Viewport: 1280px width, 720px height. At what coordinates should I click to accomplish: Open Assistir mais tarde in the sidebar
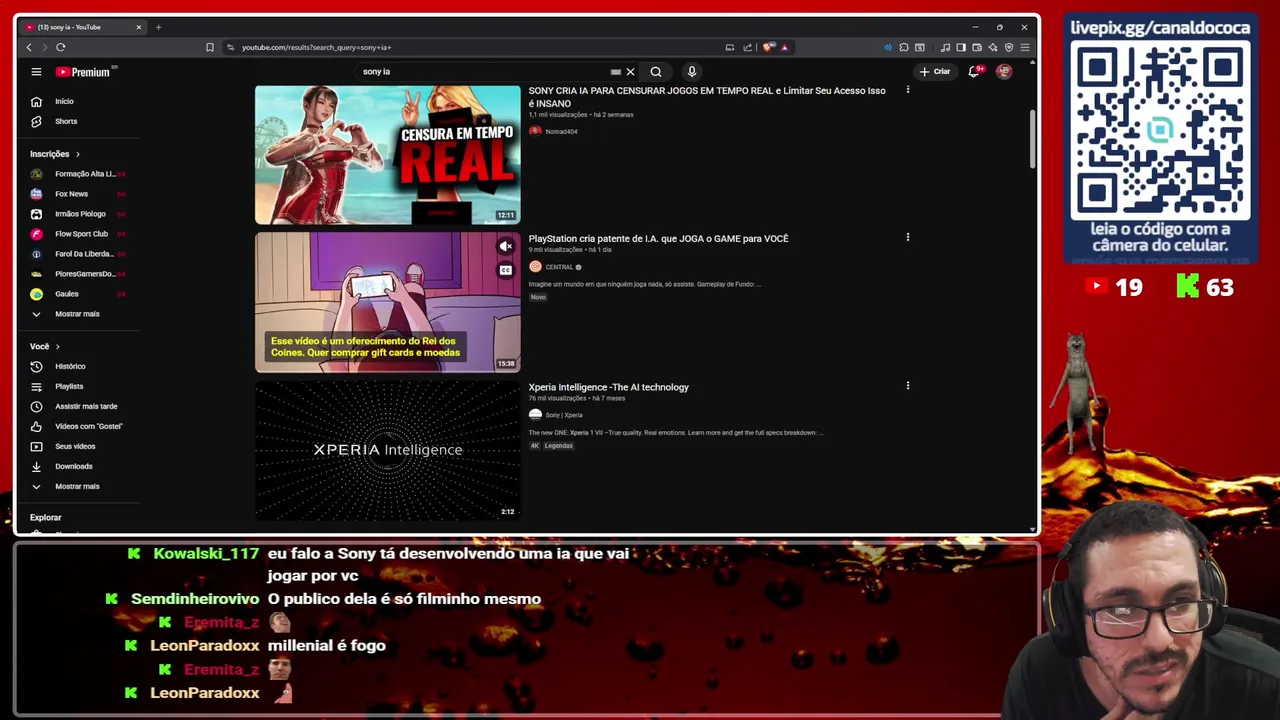pyautogui.click(x=77, y=406)
